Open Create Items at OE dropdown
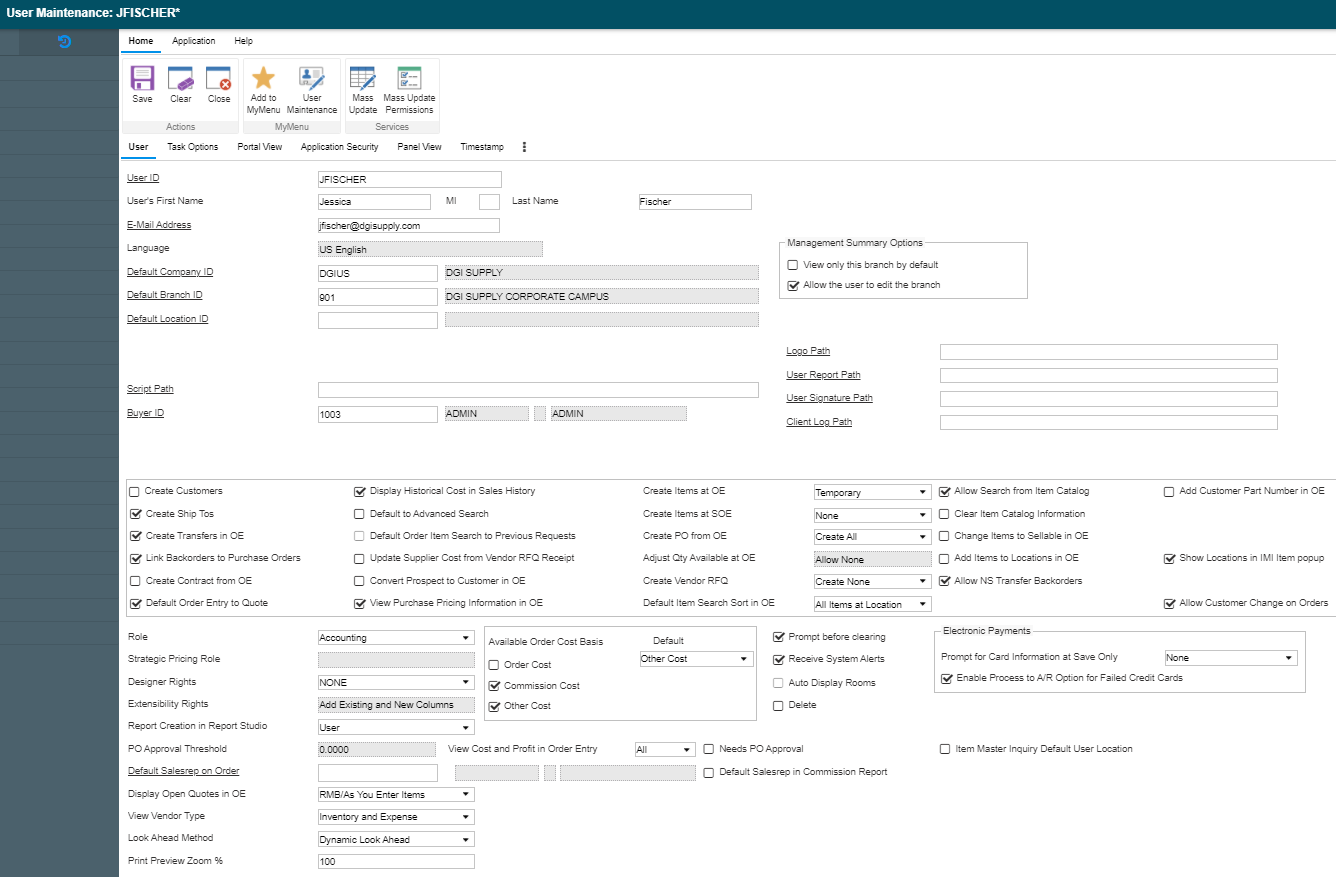 coord(872,493)
